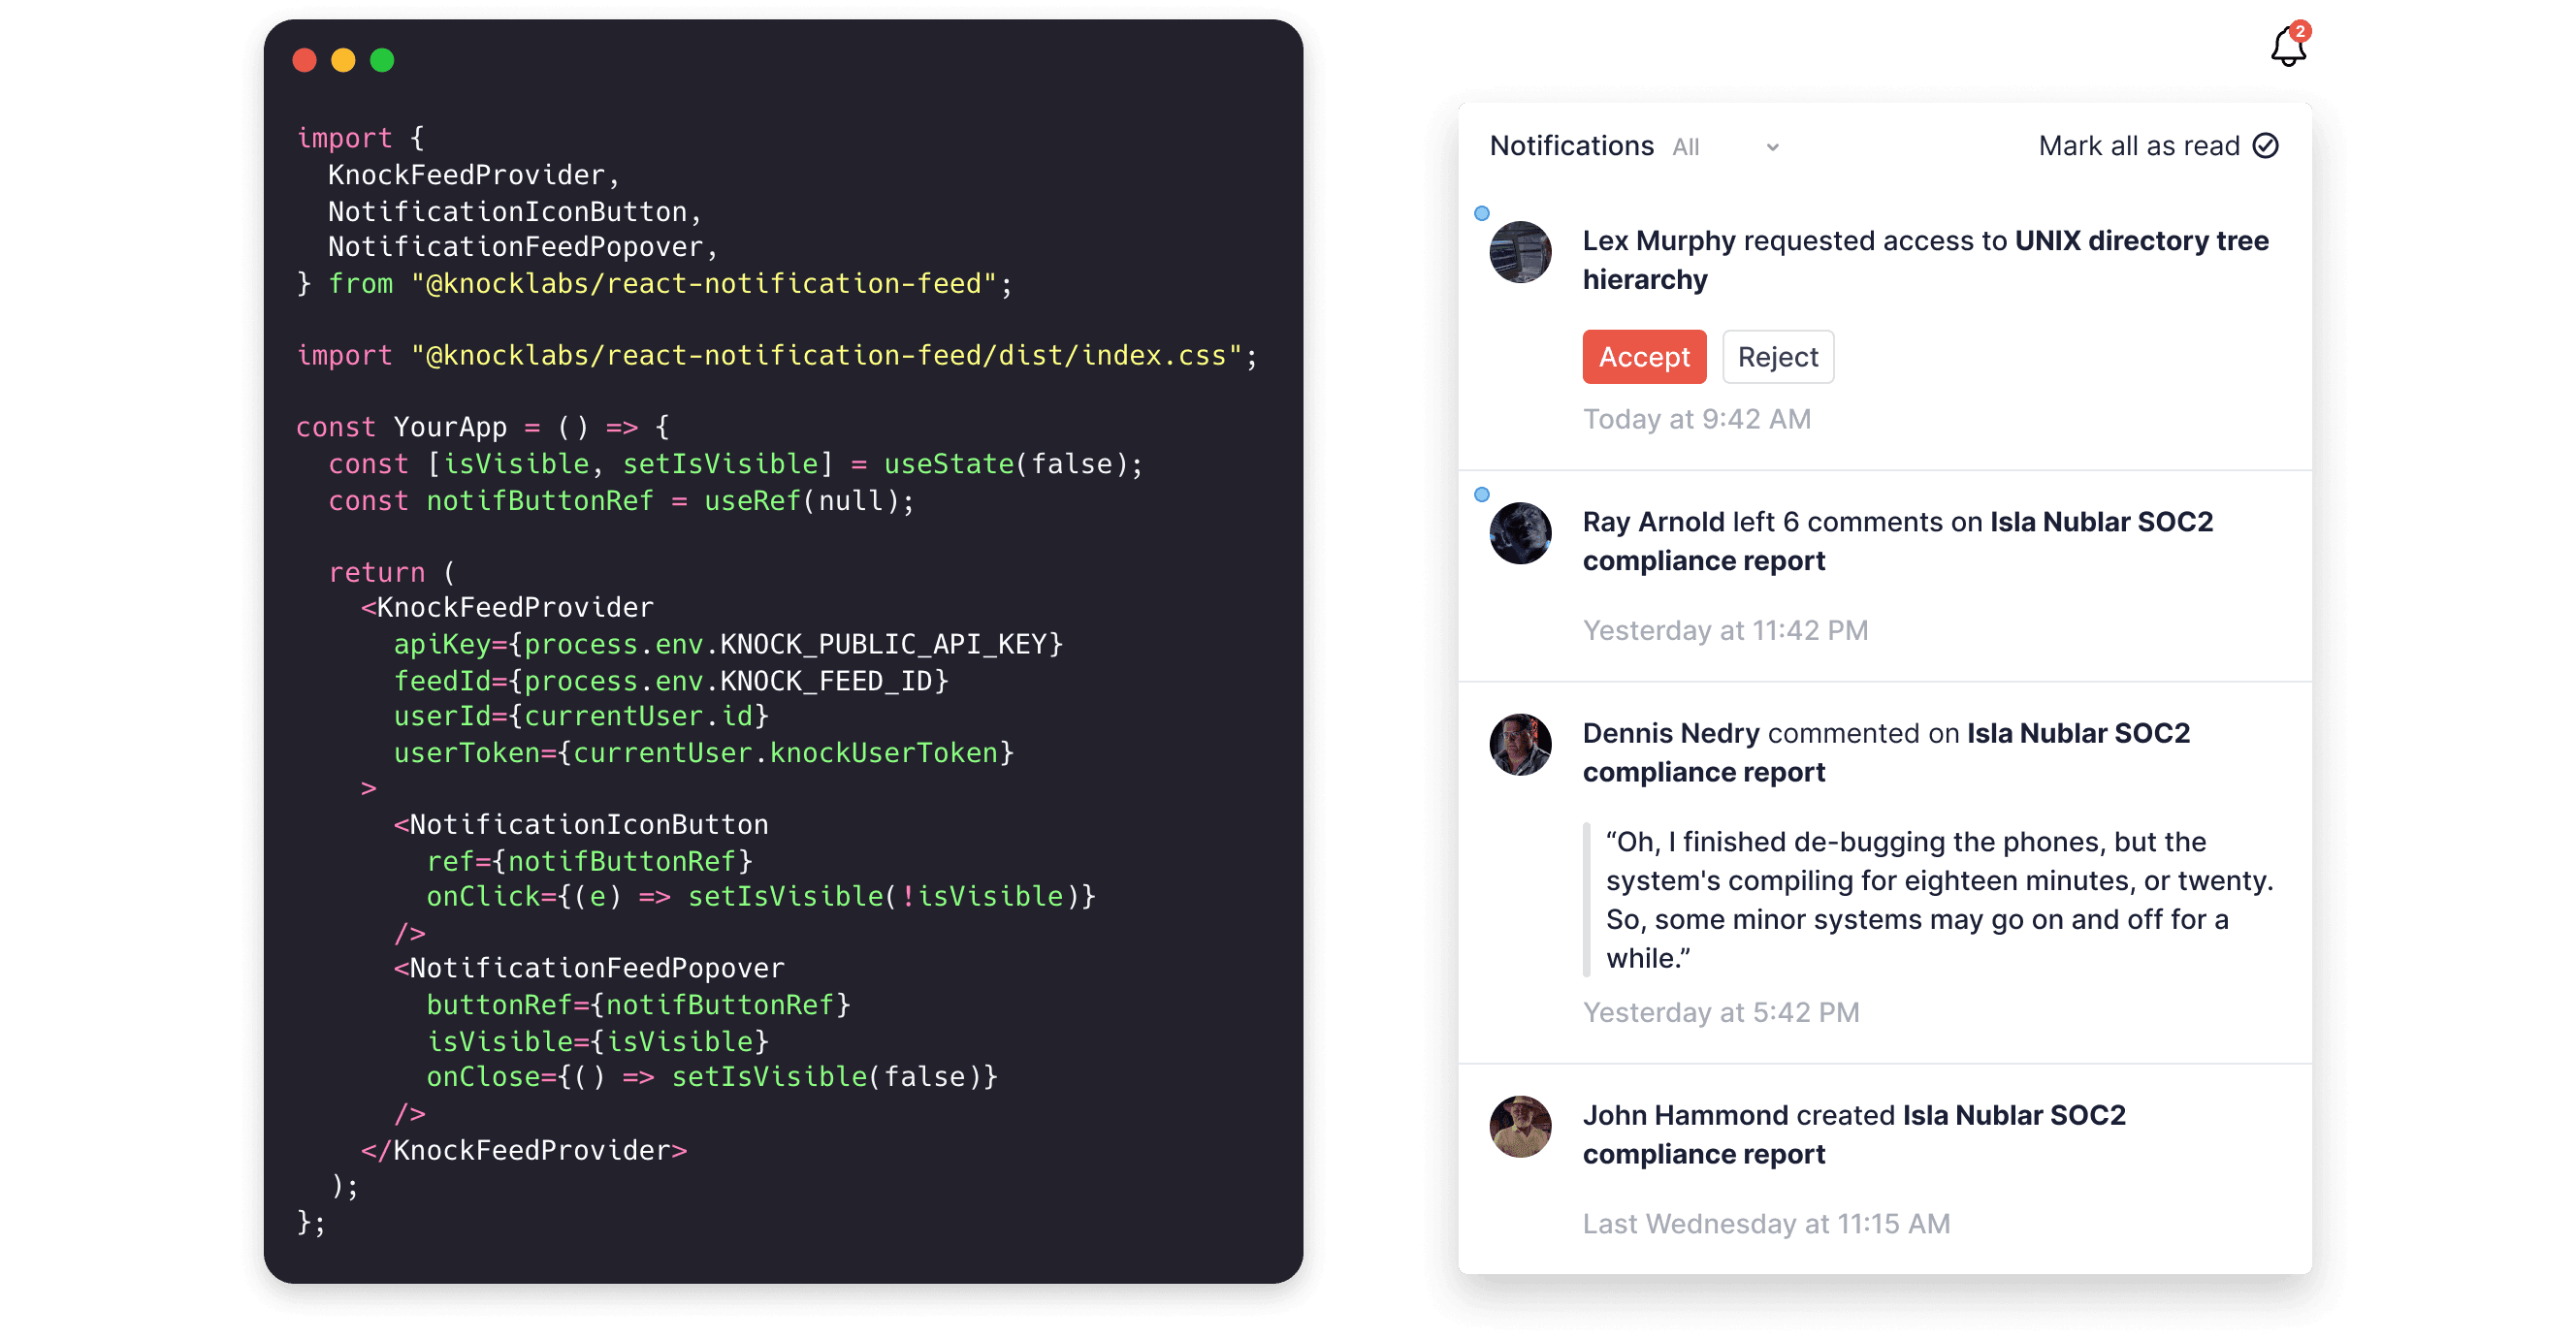Click the notification bell icon
Viewport: 2576px width, 1340px height.
coord(2290,43)
